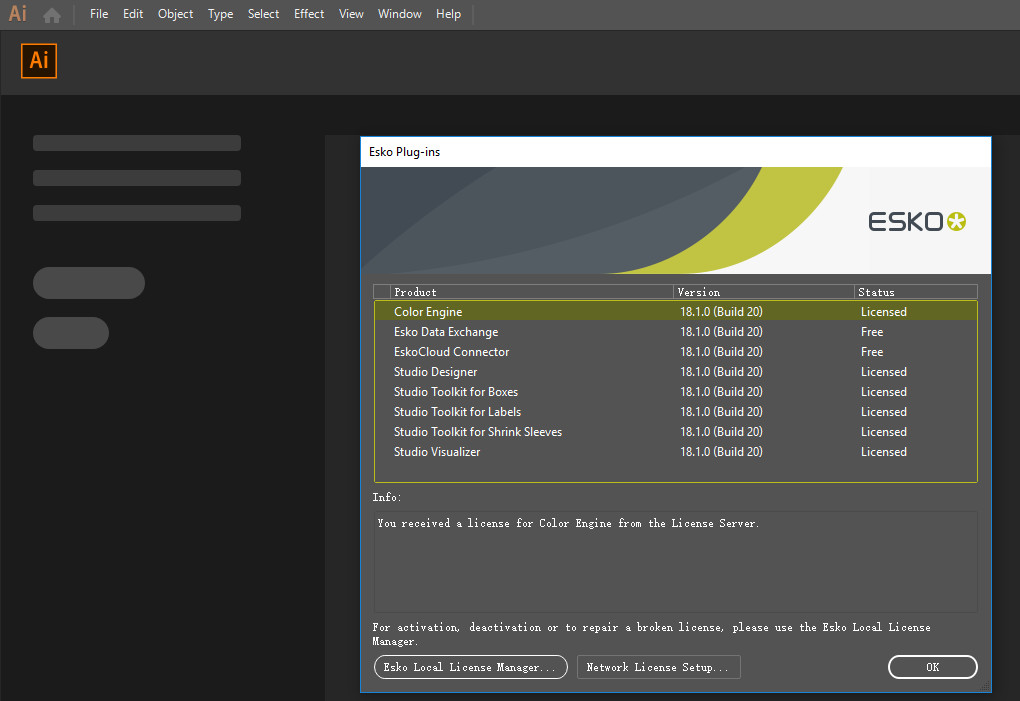1020x701 pixels.
Task: Select the EskoCloud Connector row
Action: (x=676, y=352)
